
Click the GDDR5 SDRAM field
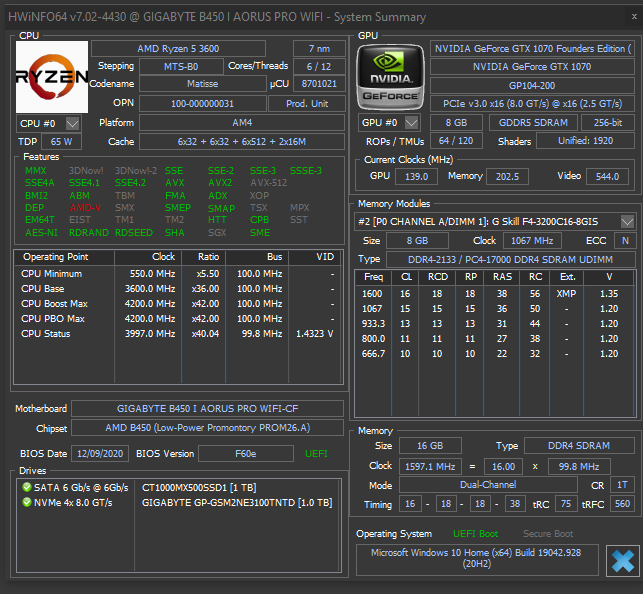click(x=533, y=123)
